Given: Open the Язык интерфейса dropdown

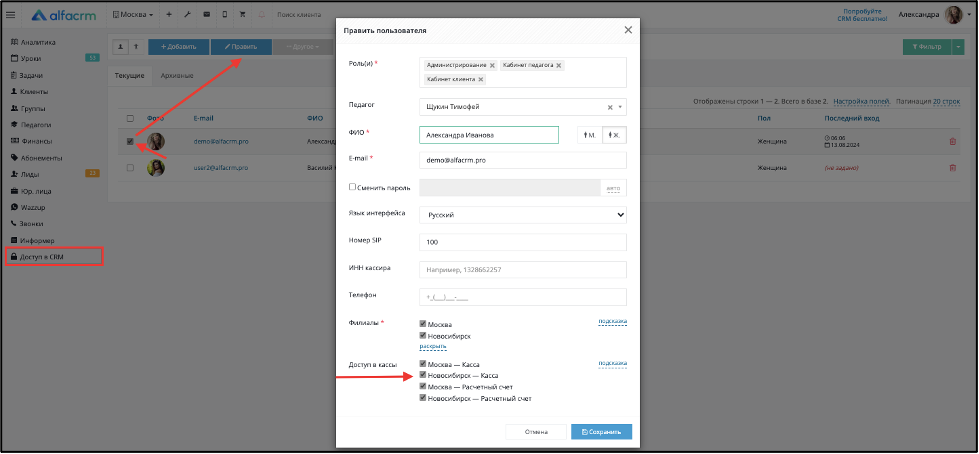Looking at the screenshot, I should (523, 215).
